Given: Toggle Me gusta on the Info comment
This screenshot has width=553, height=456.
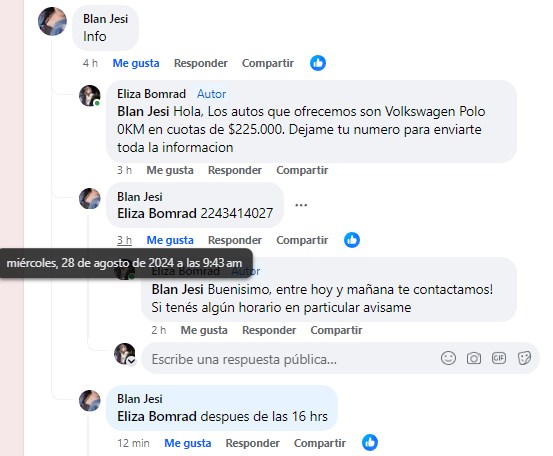Looking at the screenshot, I should 136,63.
